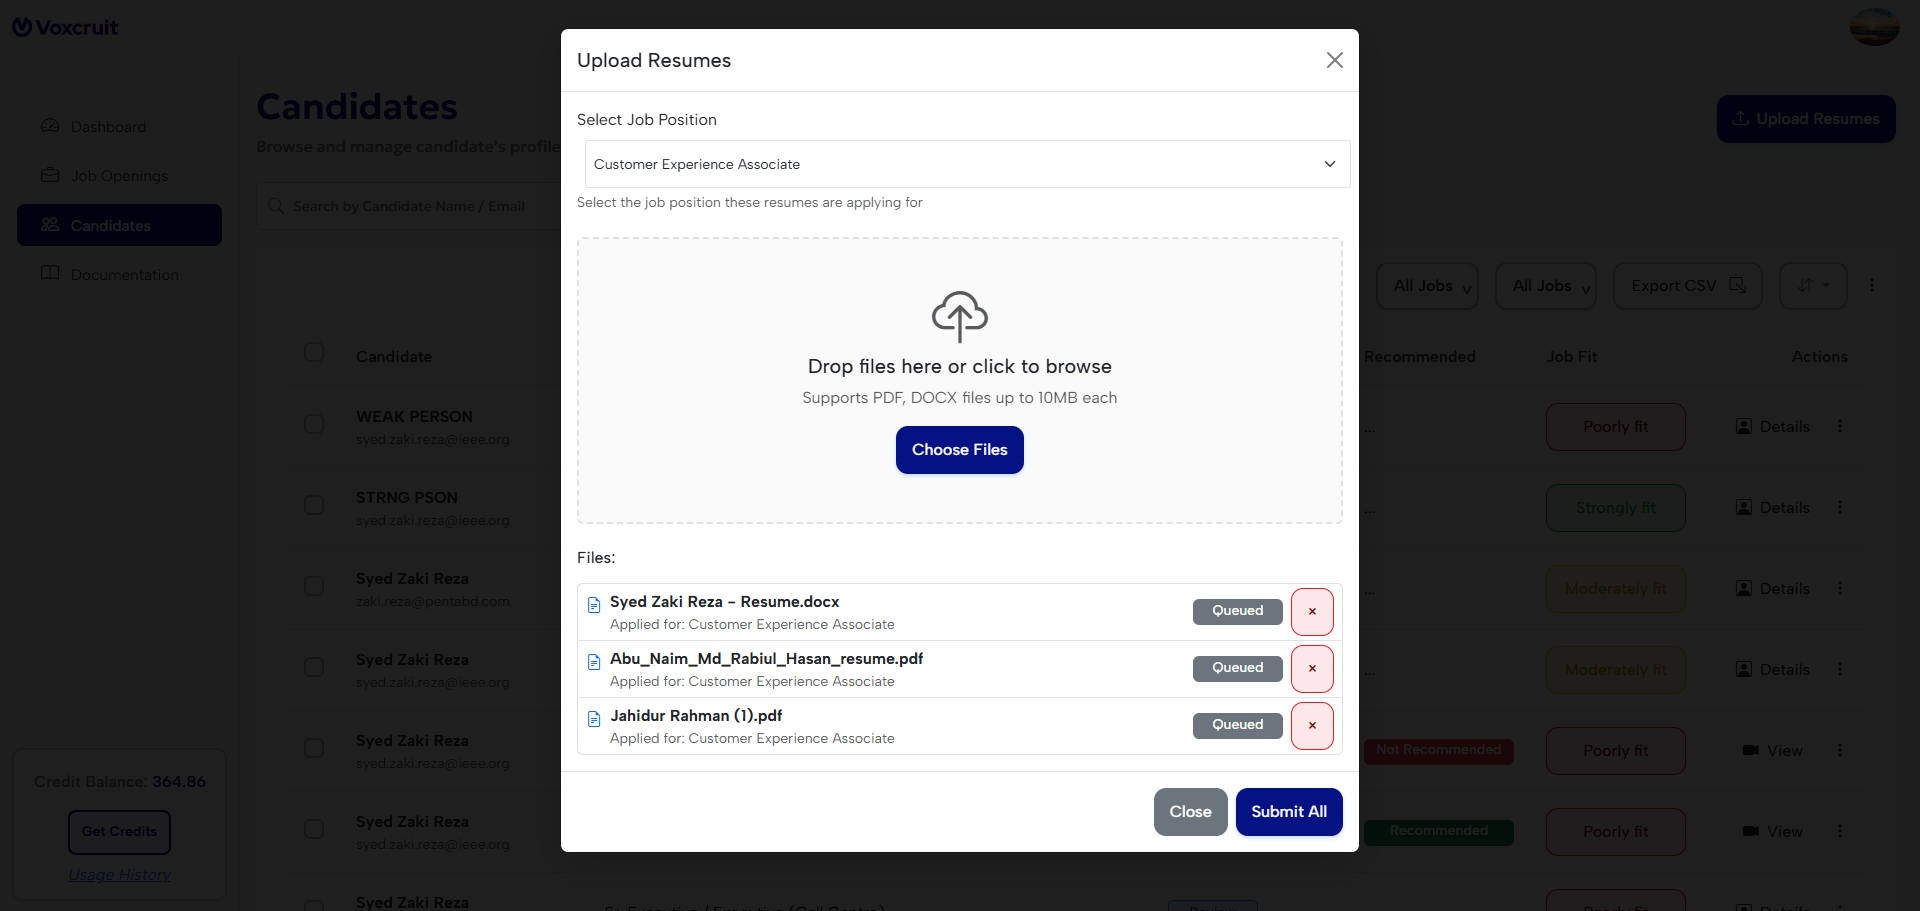Click search by candidate name field

coord(410,206)
